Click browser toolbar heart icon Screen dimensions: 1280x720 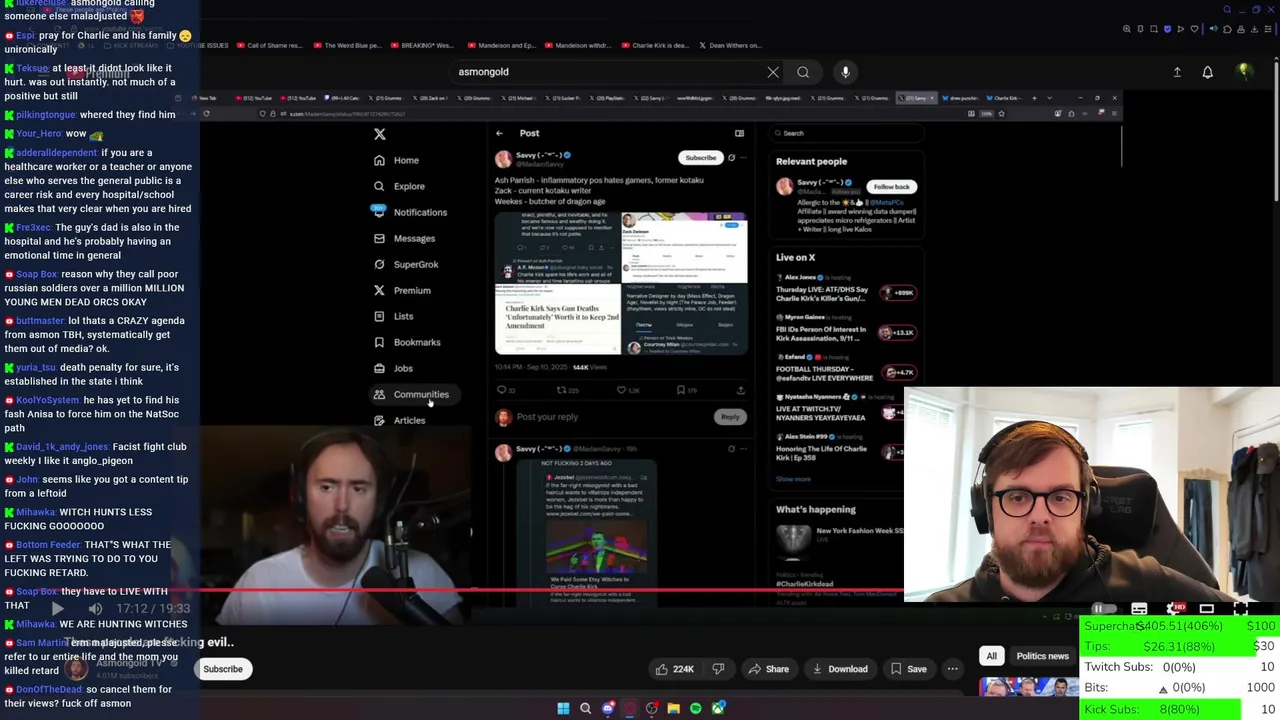pos(1192,29)
